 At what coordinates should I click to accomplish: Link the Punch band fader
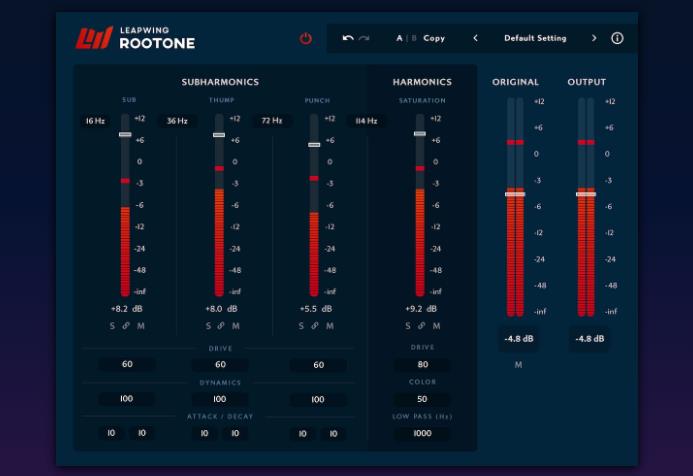(315, 326)
